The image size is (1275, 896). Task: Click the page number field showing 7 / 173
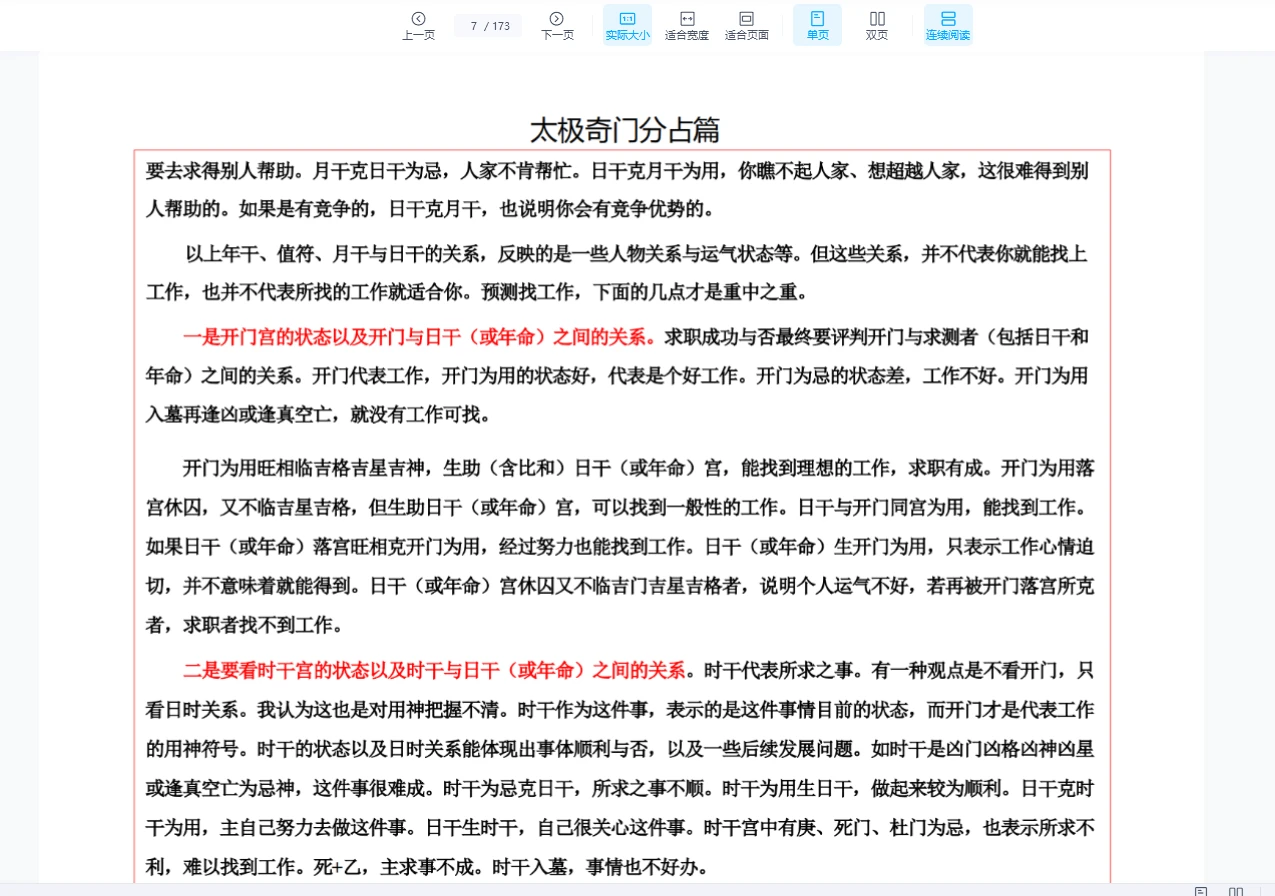coord(487,24)
